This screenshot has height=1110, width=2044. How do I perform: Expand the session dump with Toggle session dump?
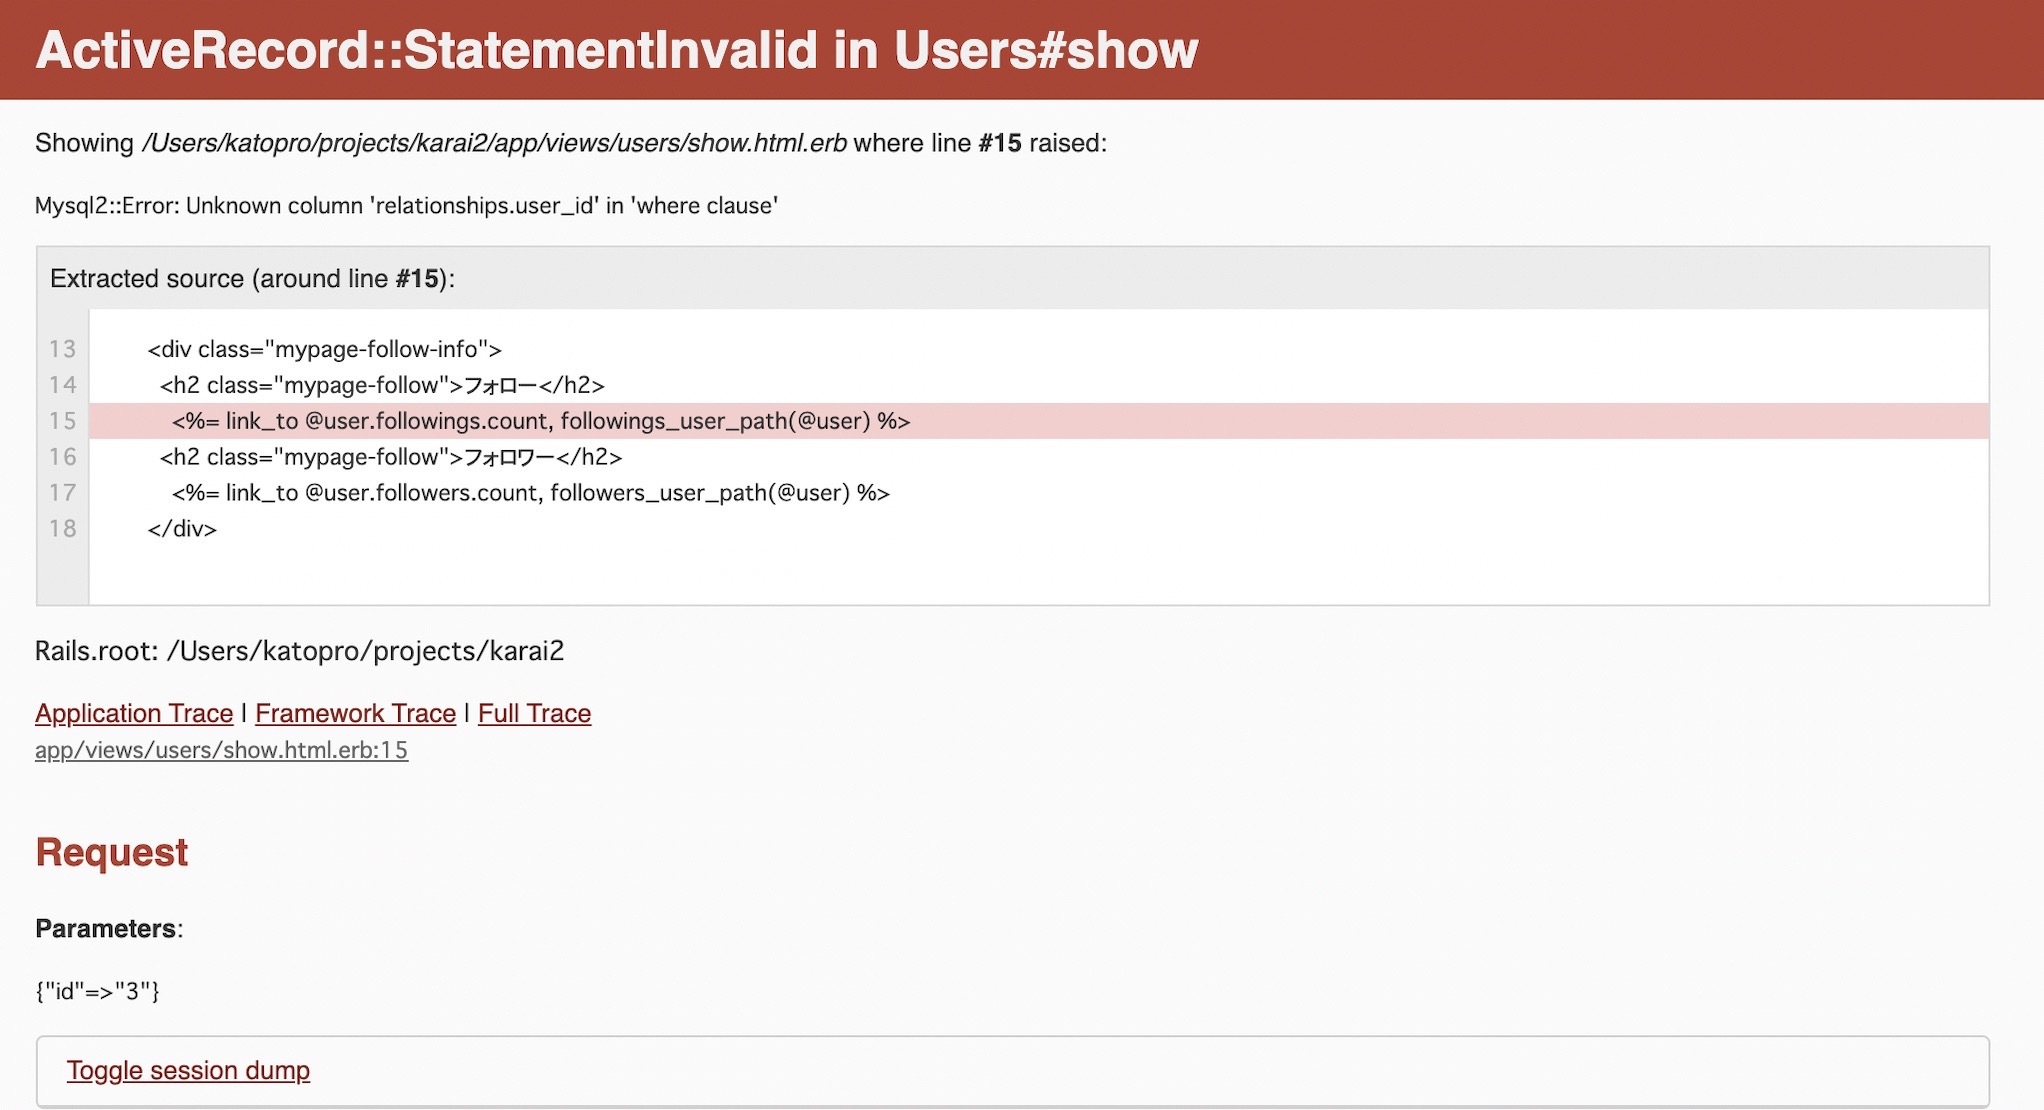pyautogui.click(x=188, y=1070)
